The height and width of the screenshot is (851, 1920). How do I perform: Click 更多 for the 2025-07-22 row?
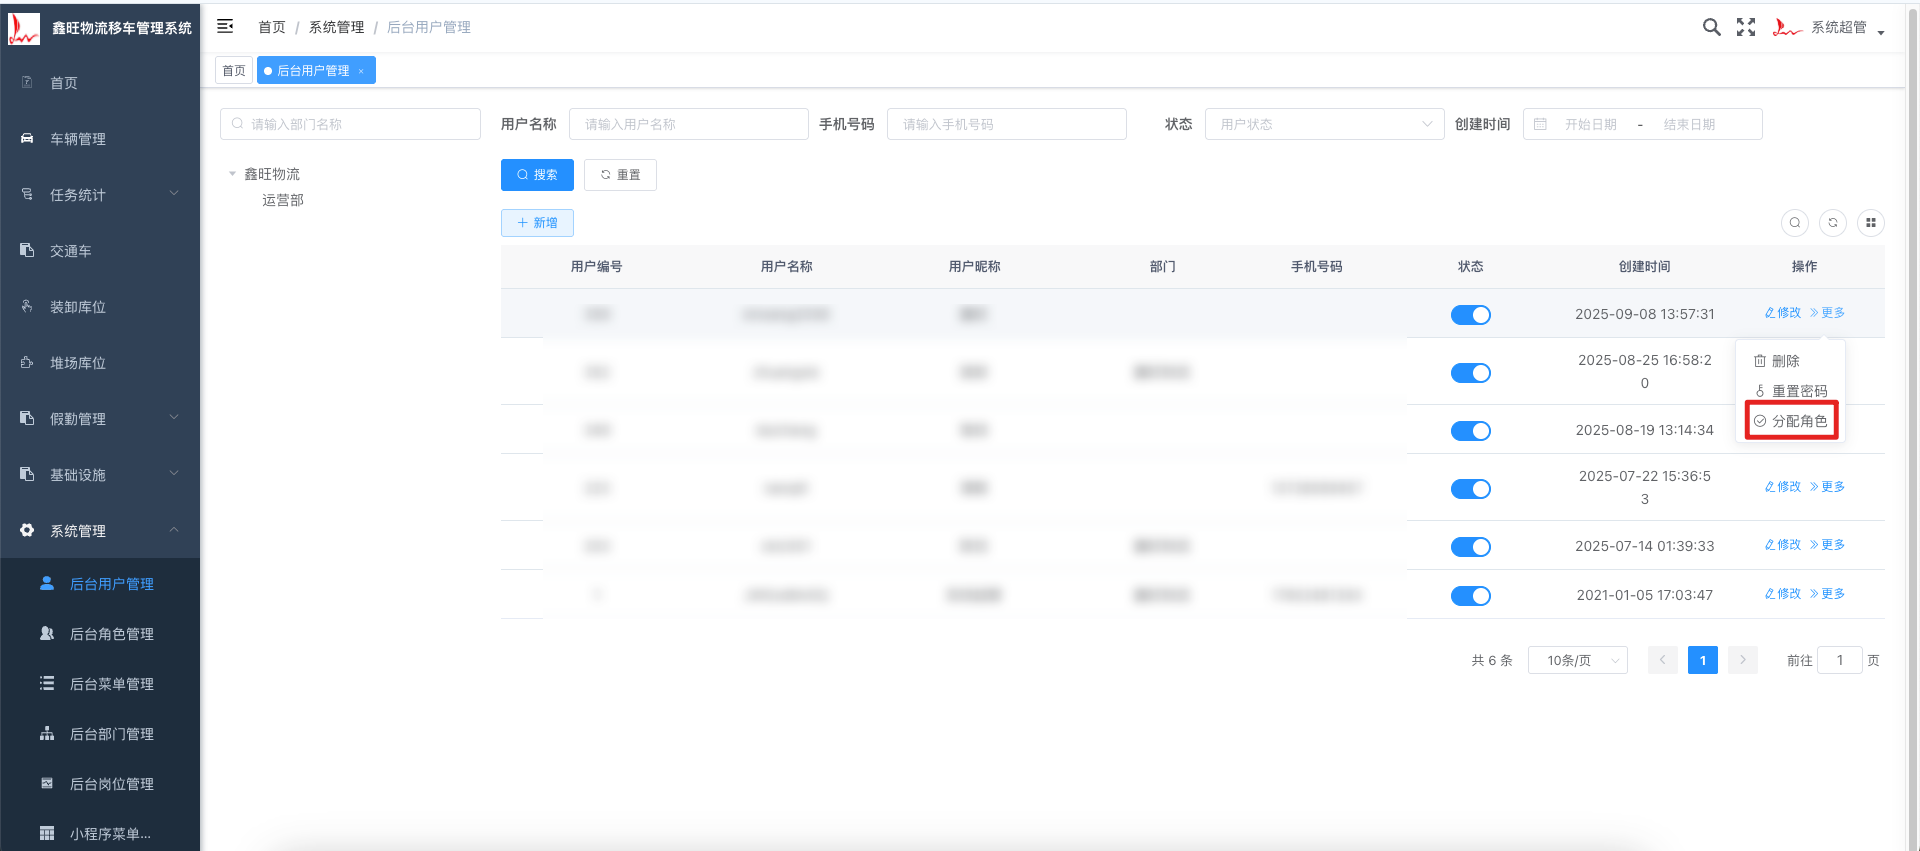pos(1827,487)
